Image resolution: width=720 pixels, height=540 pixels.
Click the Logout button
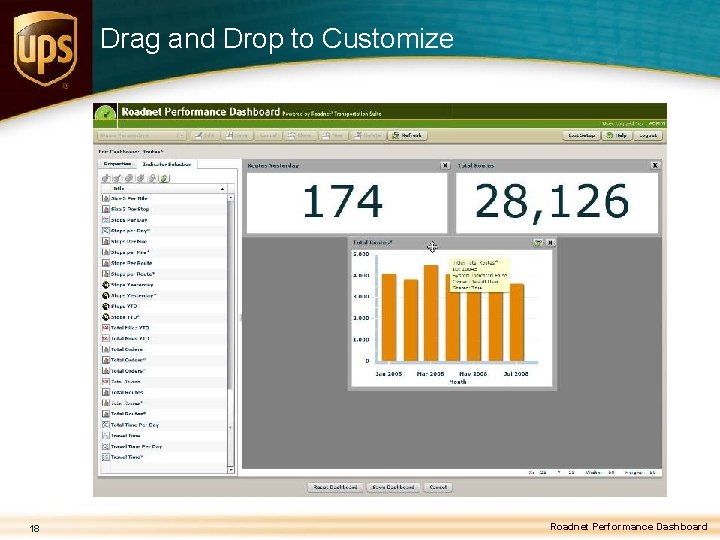648,135
